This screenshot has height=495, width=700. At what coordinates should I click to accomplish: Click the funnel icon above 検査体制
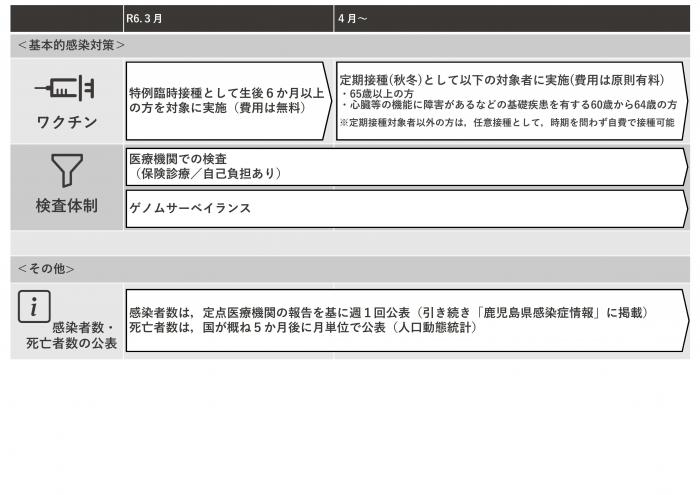click(x=66, y=171)
